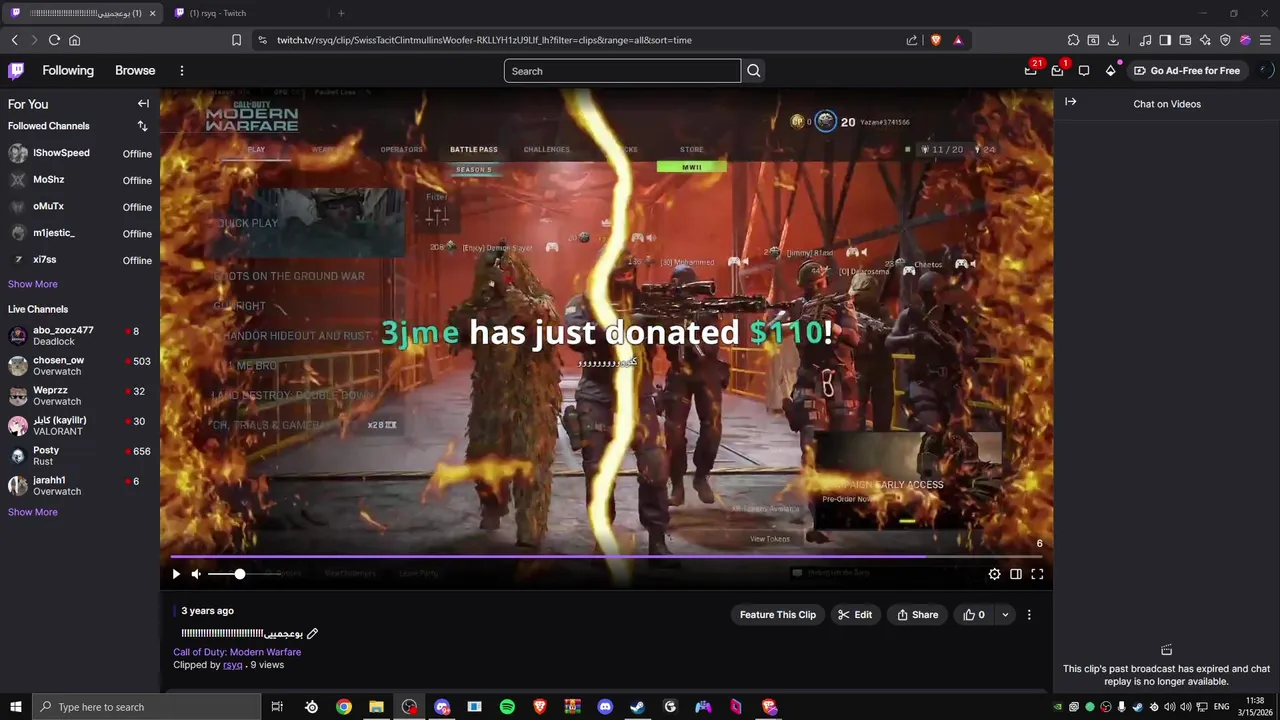This screenshot has width=1280, height=720.
Task: Collapse the For You sidebar
Action: coord(143,104)
